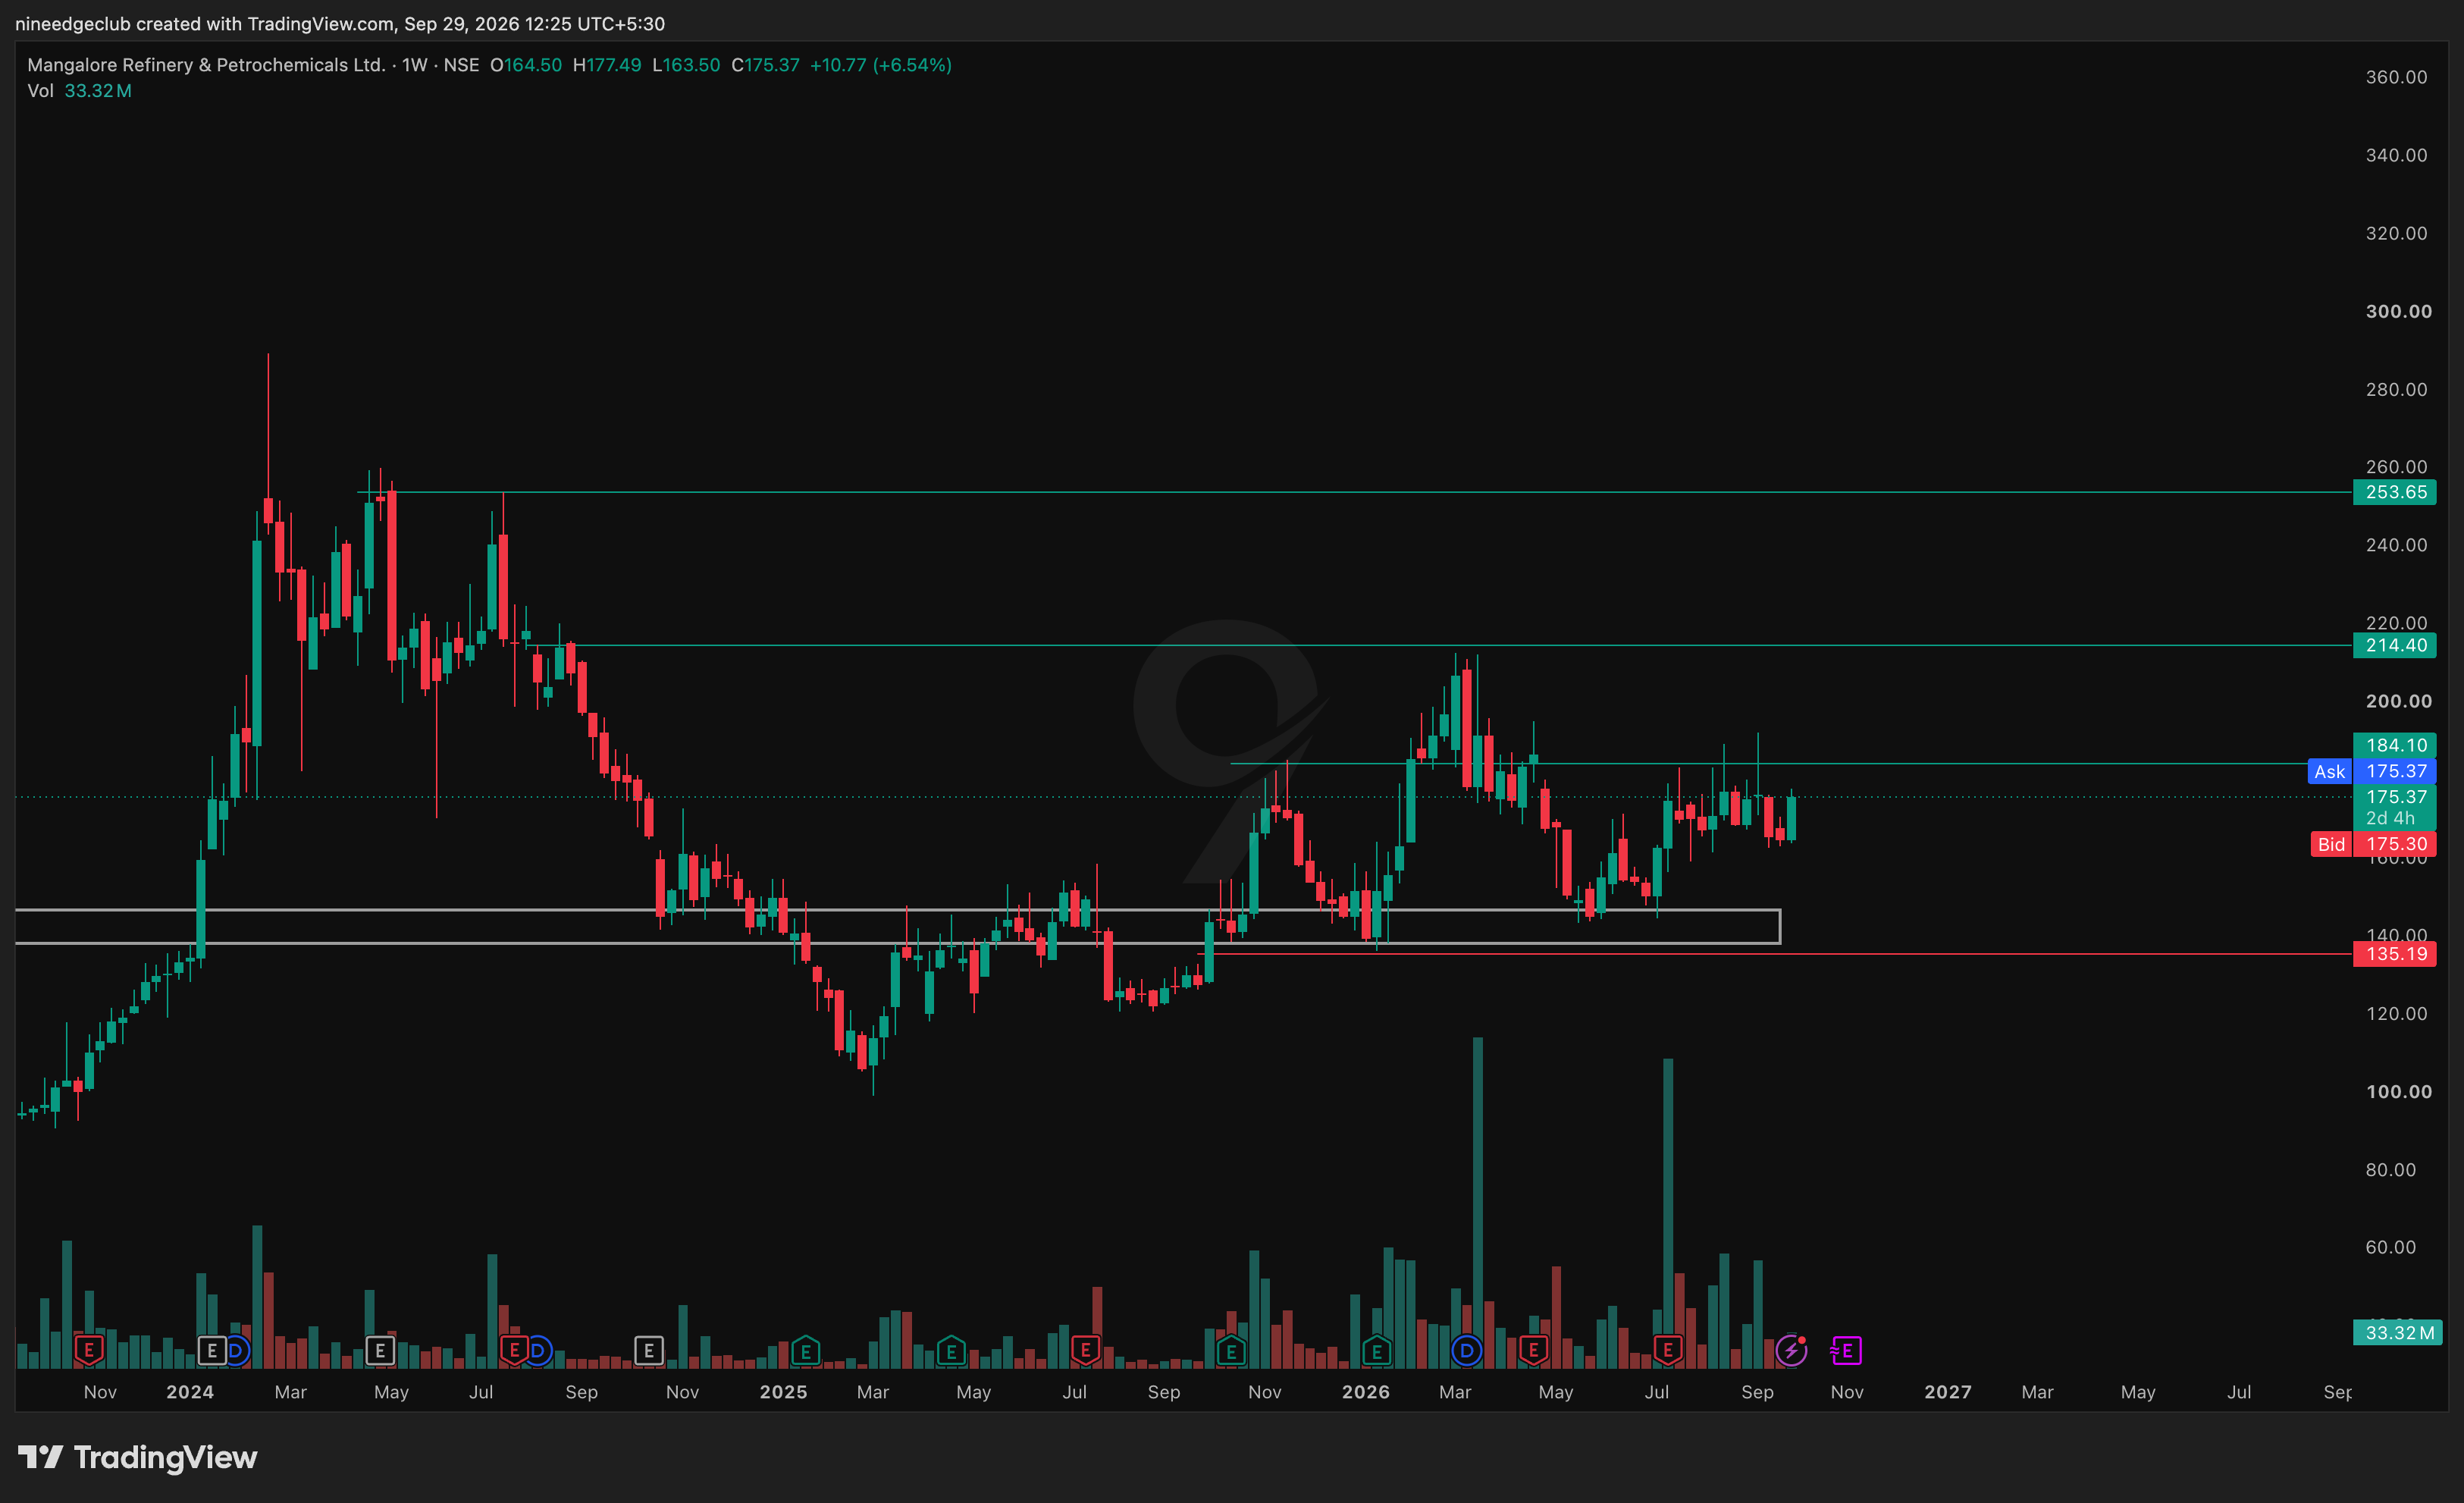
Task: Open the red earnings marker after Jul 2024
Action: click(x=514, y=1351)
